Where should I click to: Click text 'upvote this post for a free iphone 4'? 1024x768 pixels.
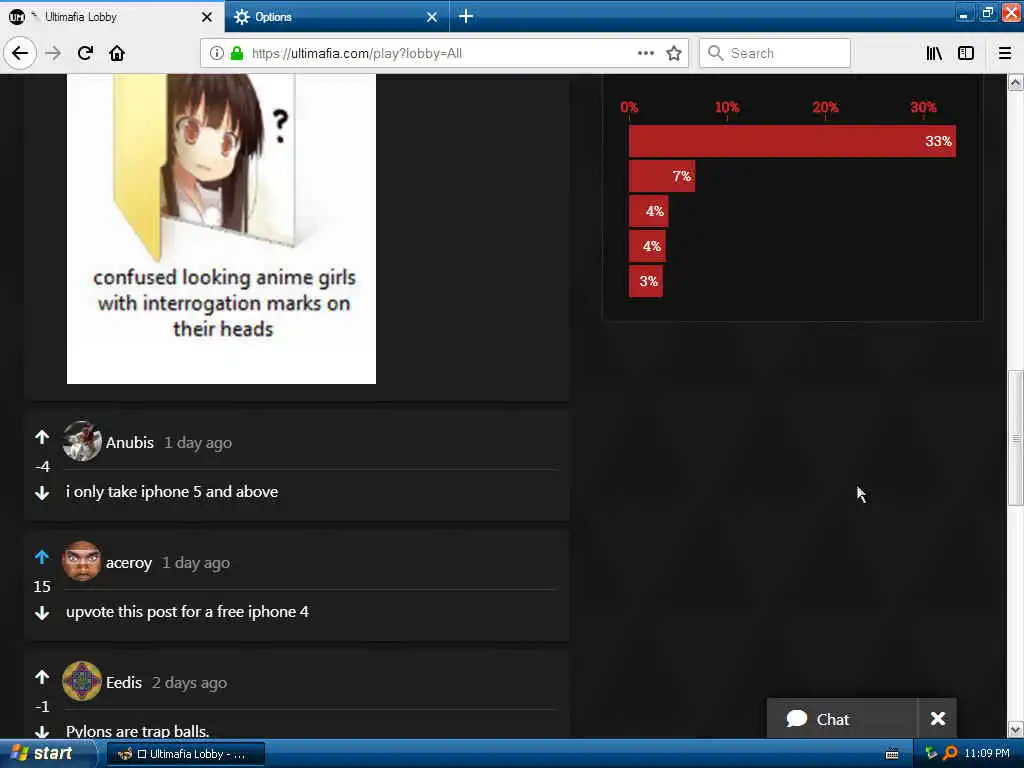coord(187,612)
